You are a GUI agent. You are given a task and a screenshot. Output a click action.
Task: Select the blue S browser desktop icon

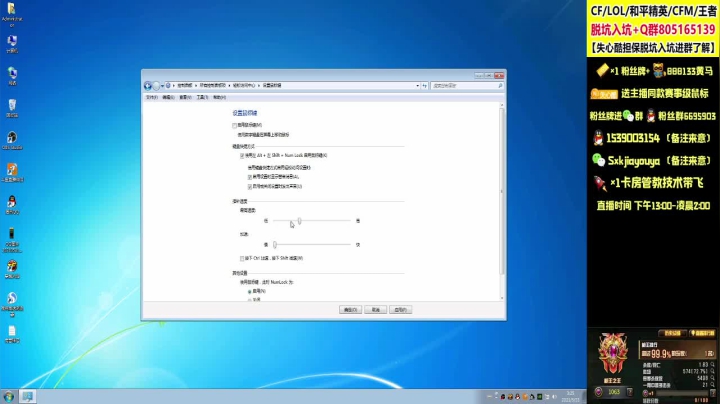coord(12,304)
